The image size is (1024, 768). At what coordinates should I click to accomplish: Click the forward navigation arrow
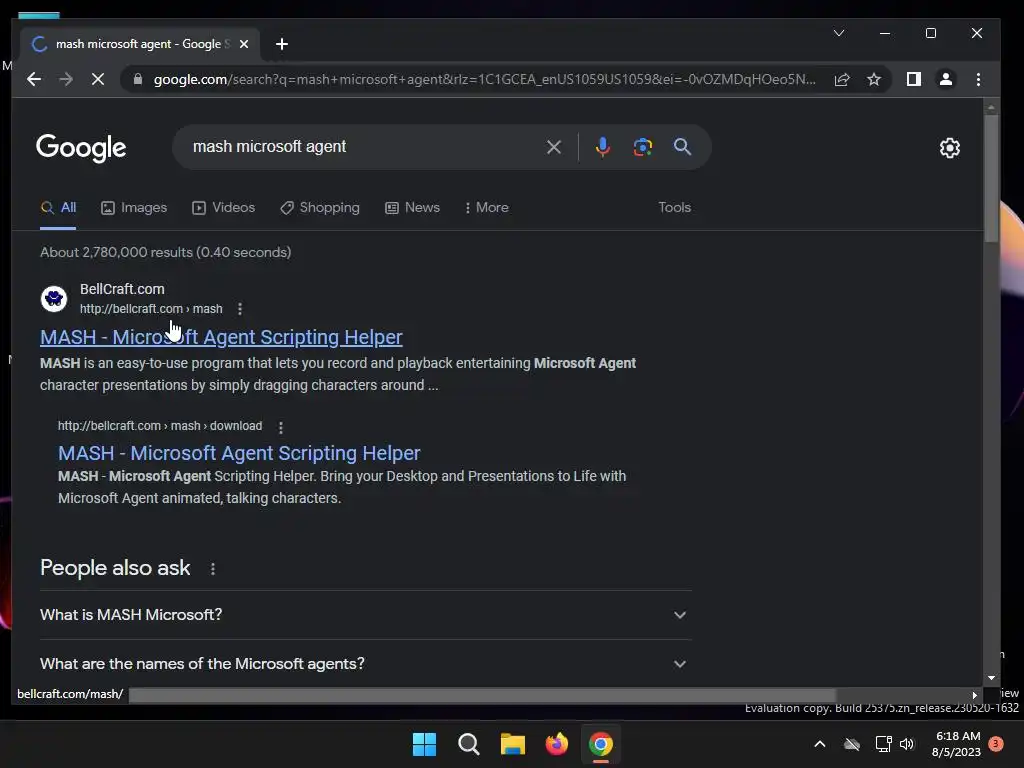click(66, 79)
